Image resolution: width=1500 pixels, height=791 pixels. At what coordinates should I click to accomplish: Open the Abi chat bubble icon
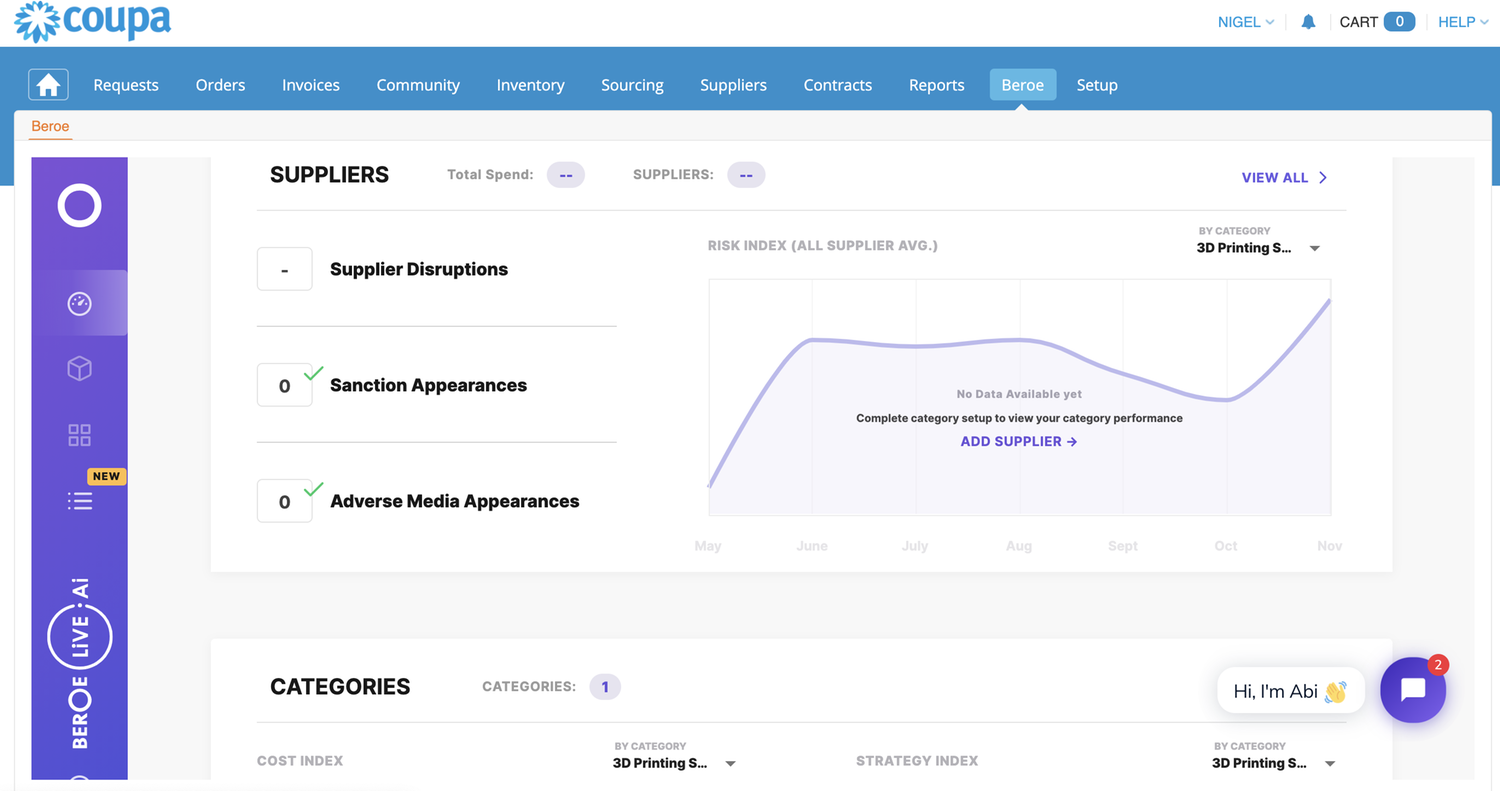pyautogui.click(x=1412, y=690)
